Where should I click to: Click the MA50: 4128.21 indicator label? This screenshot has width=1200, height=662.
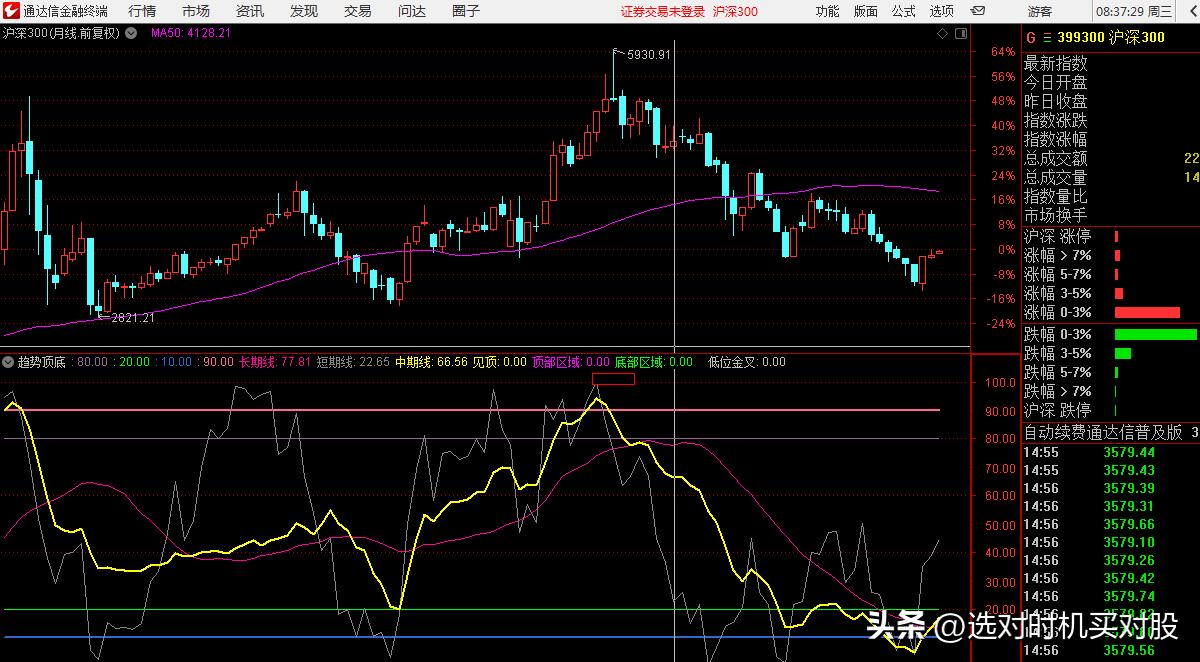point(191,33)
